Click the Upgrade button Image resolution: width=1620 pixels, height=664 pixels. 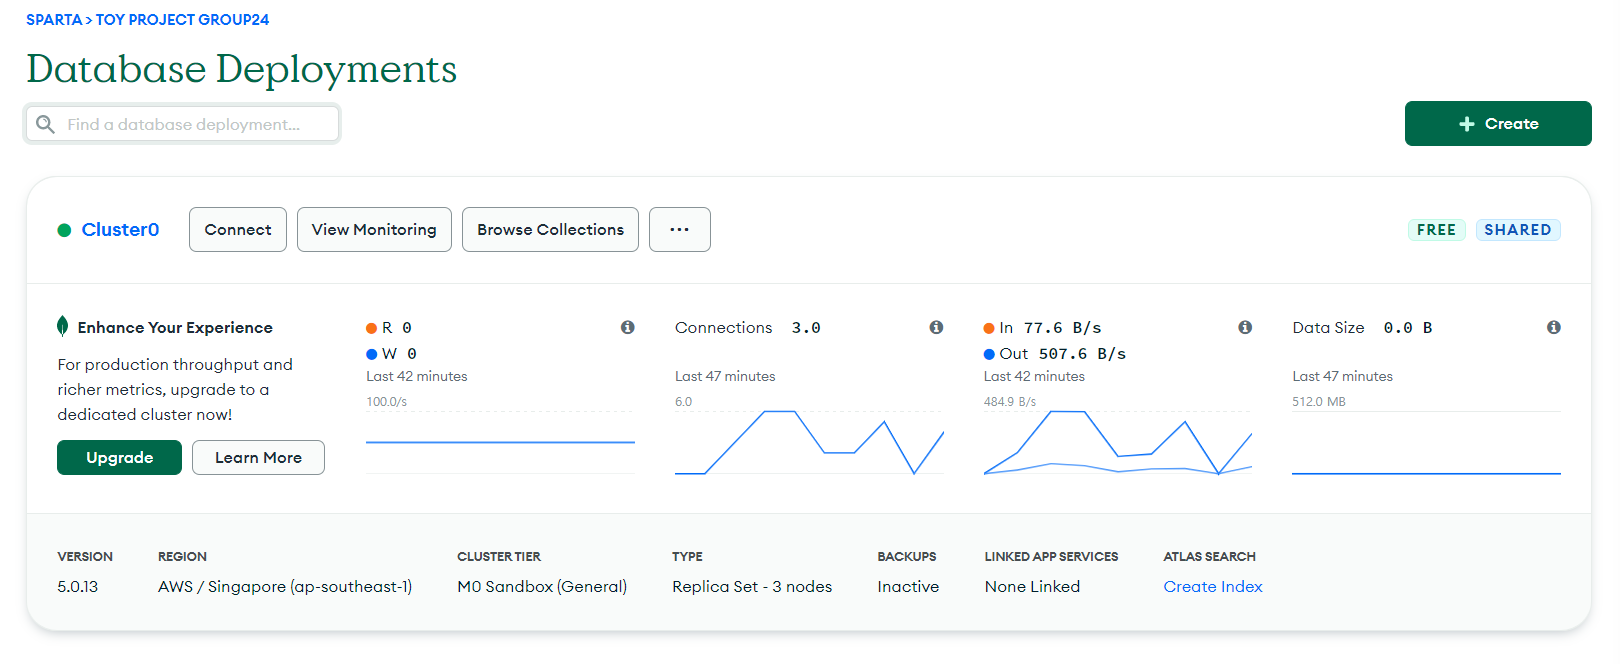119,457
